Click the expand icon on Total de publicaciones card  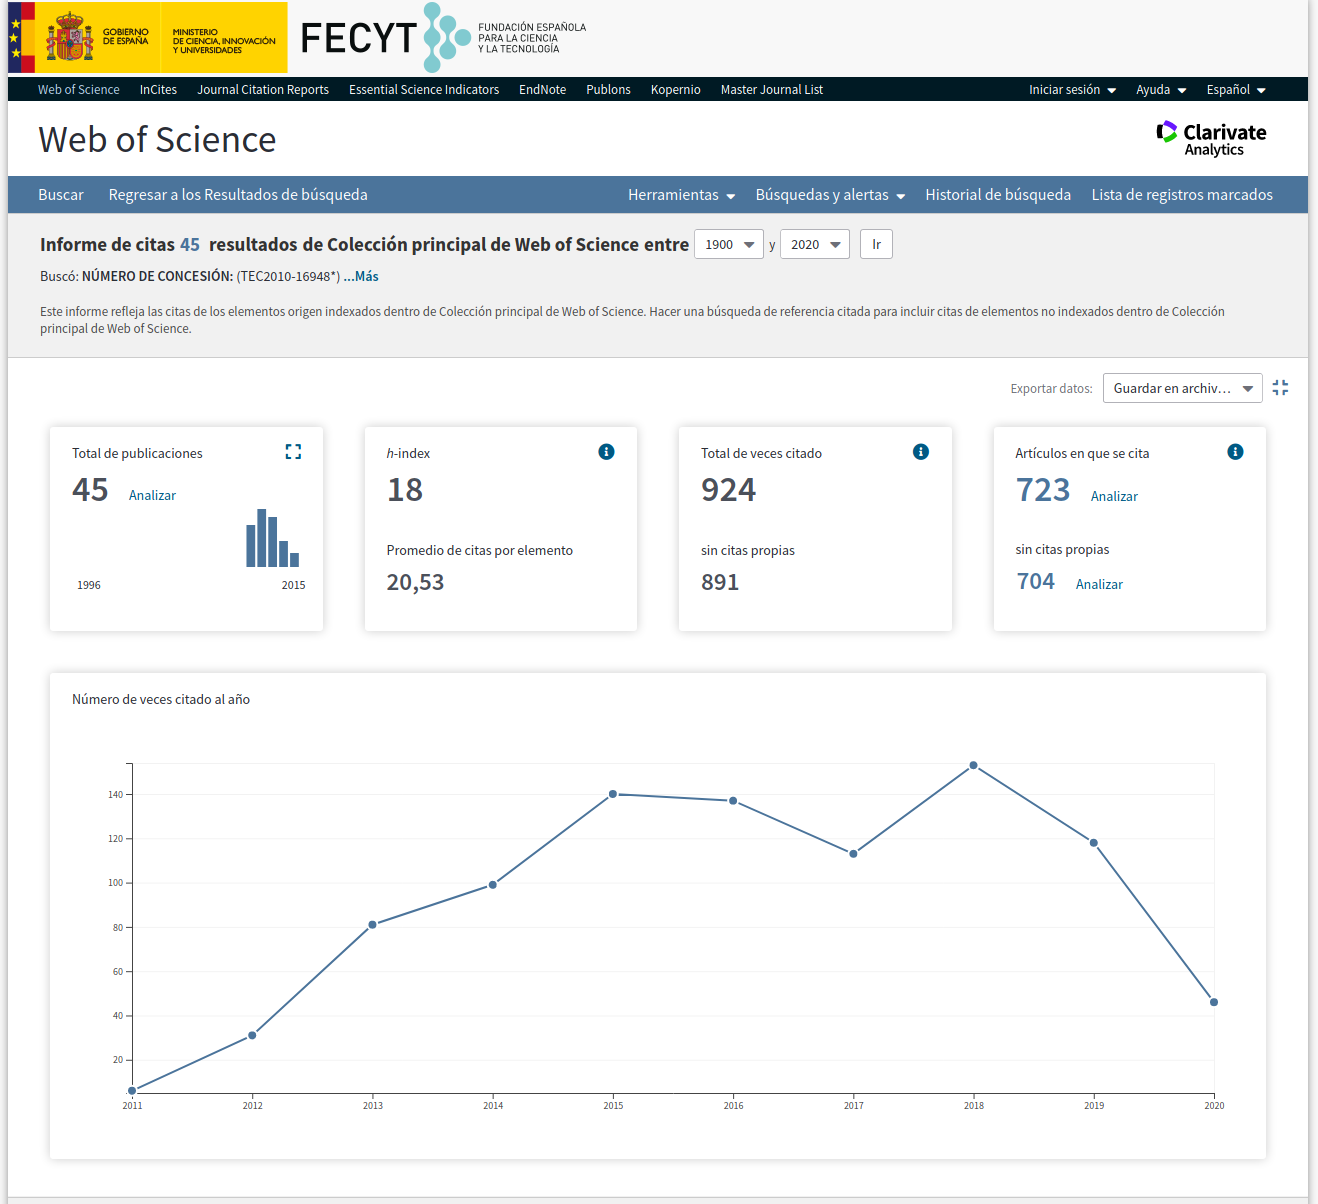[293, 452]
